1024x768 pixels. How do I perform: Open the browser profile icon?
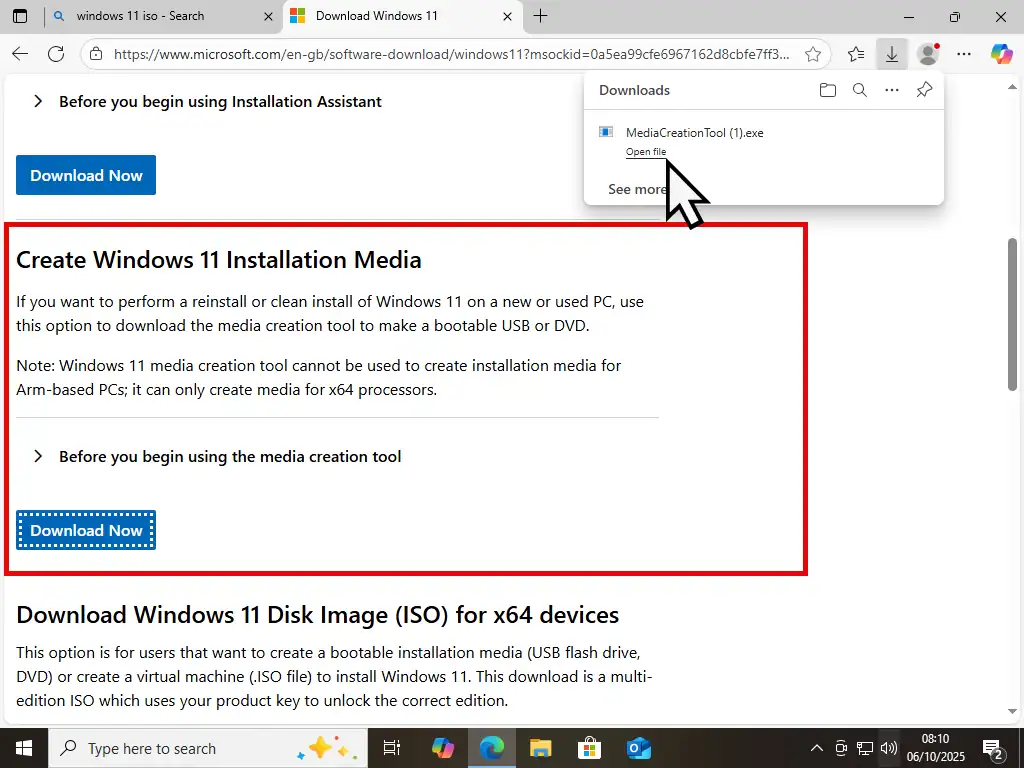click(928, 54)
